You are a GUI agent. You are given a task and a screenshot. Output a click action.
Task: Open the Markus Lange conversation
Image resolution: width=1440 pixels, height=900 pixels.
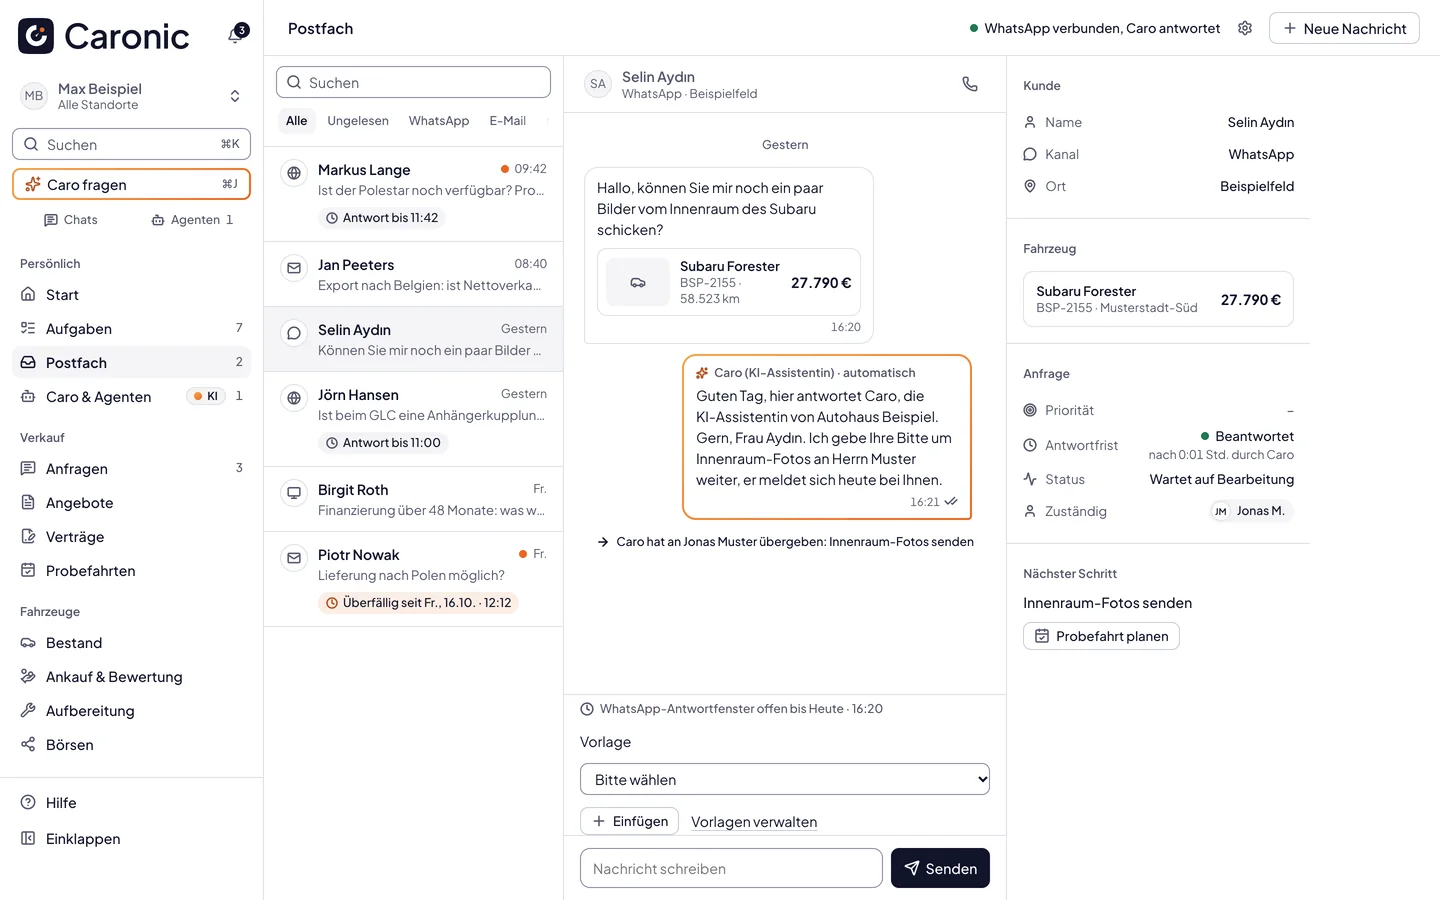[x=413, y=194]
